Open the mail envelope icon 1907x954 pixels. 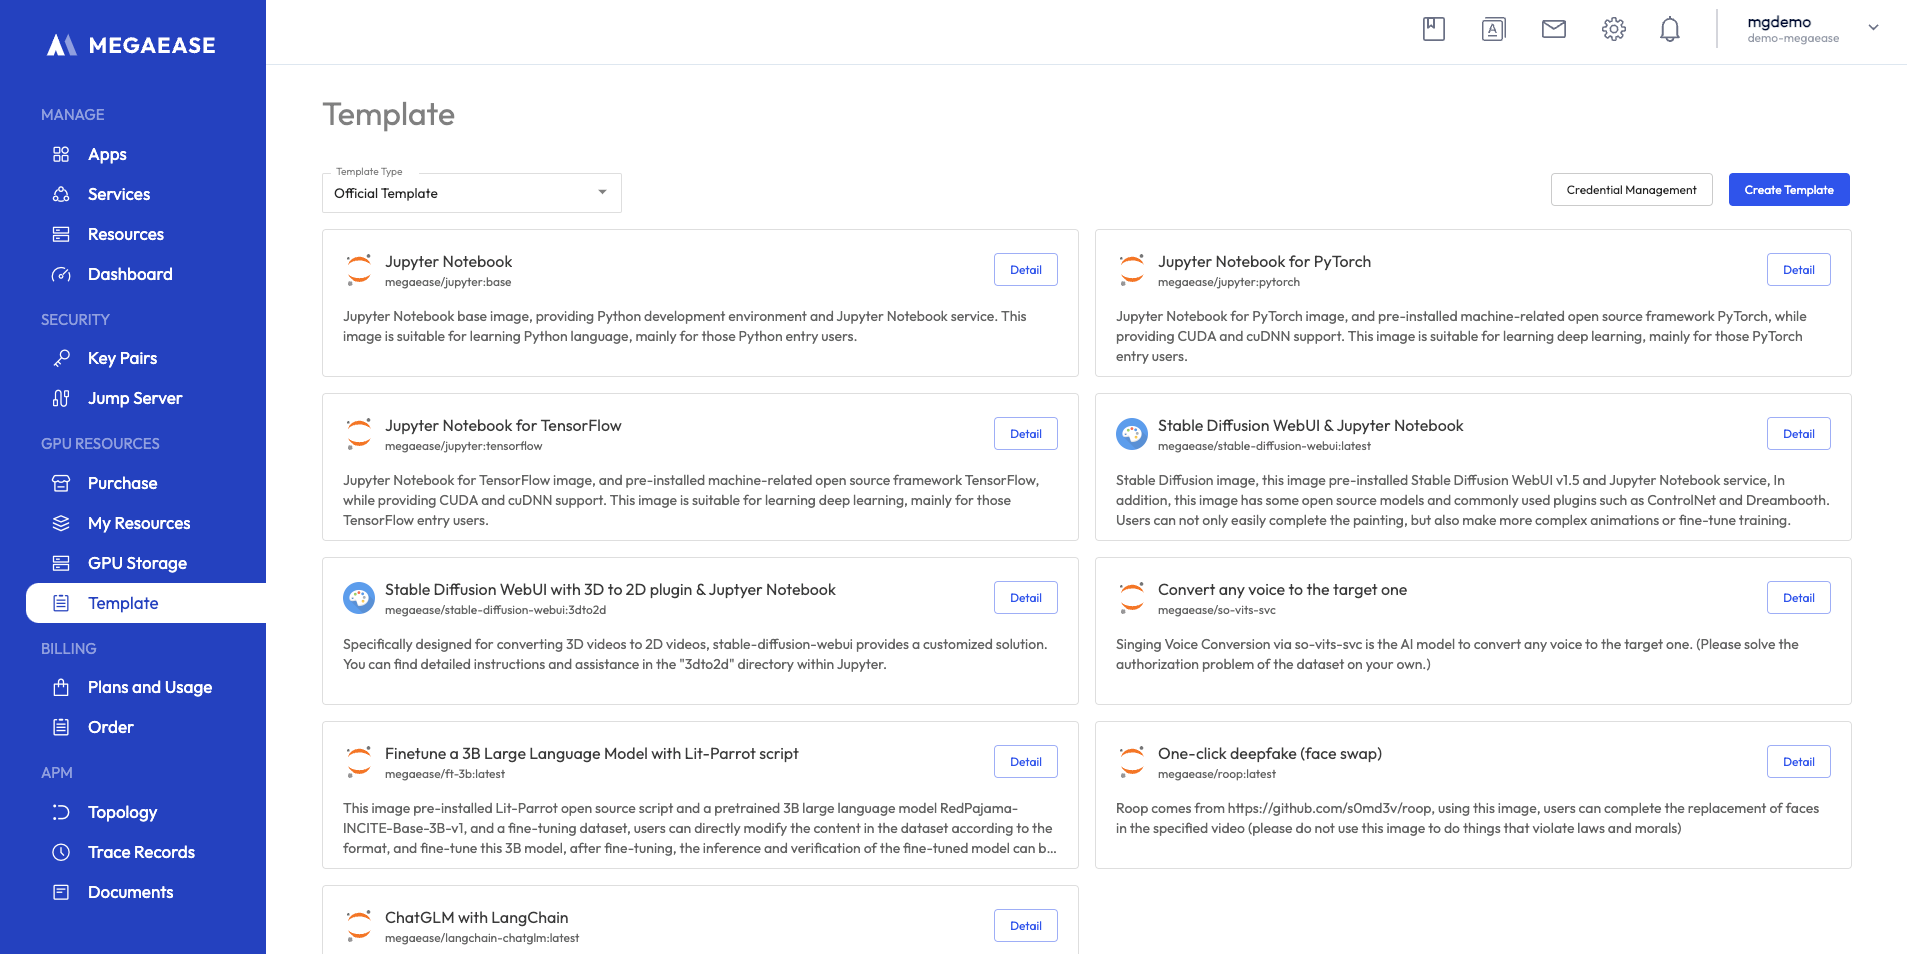click(x=1553, y=29)
